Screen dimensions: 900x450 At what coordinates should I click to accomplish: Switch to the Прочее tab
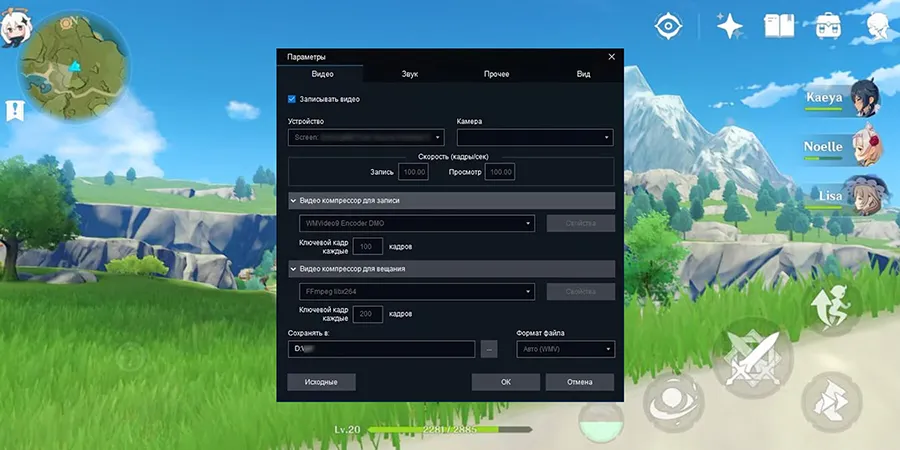496,74
